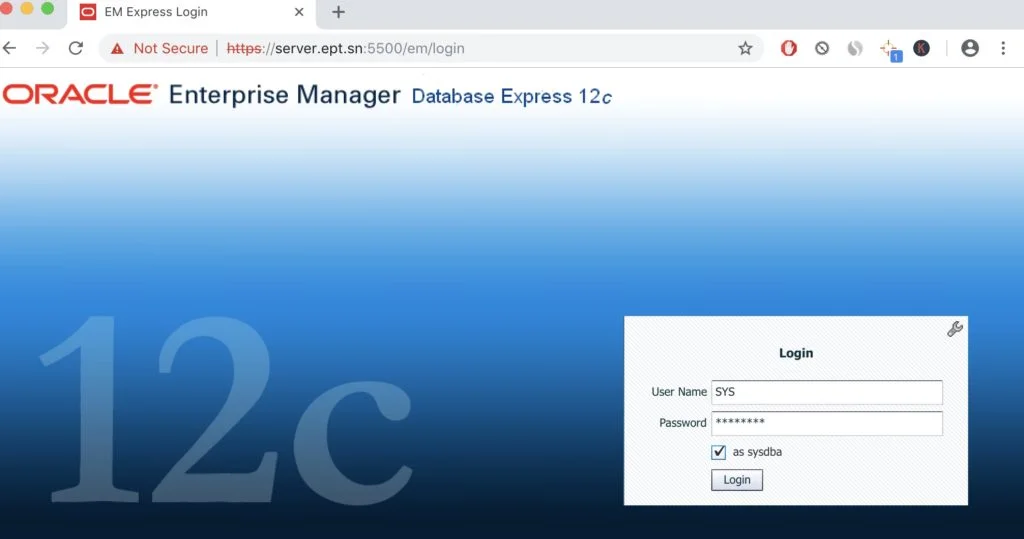
Task: Open the gray swirl extension icon
Action: 855,48
